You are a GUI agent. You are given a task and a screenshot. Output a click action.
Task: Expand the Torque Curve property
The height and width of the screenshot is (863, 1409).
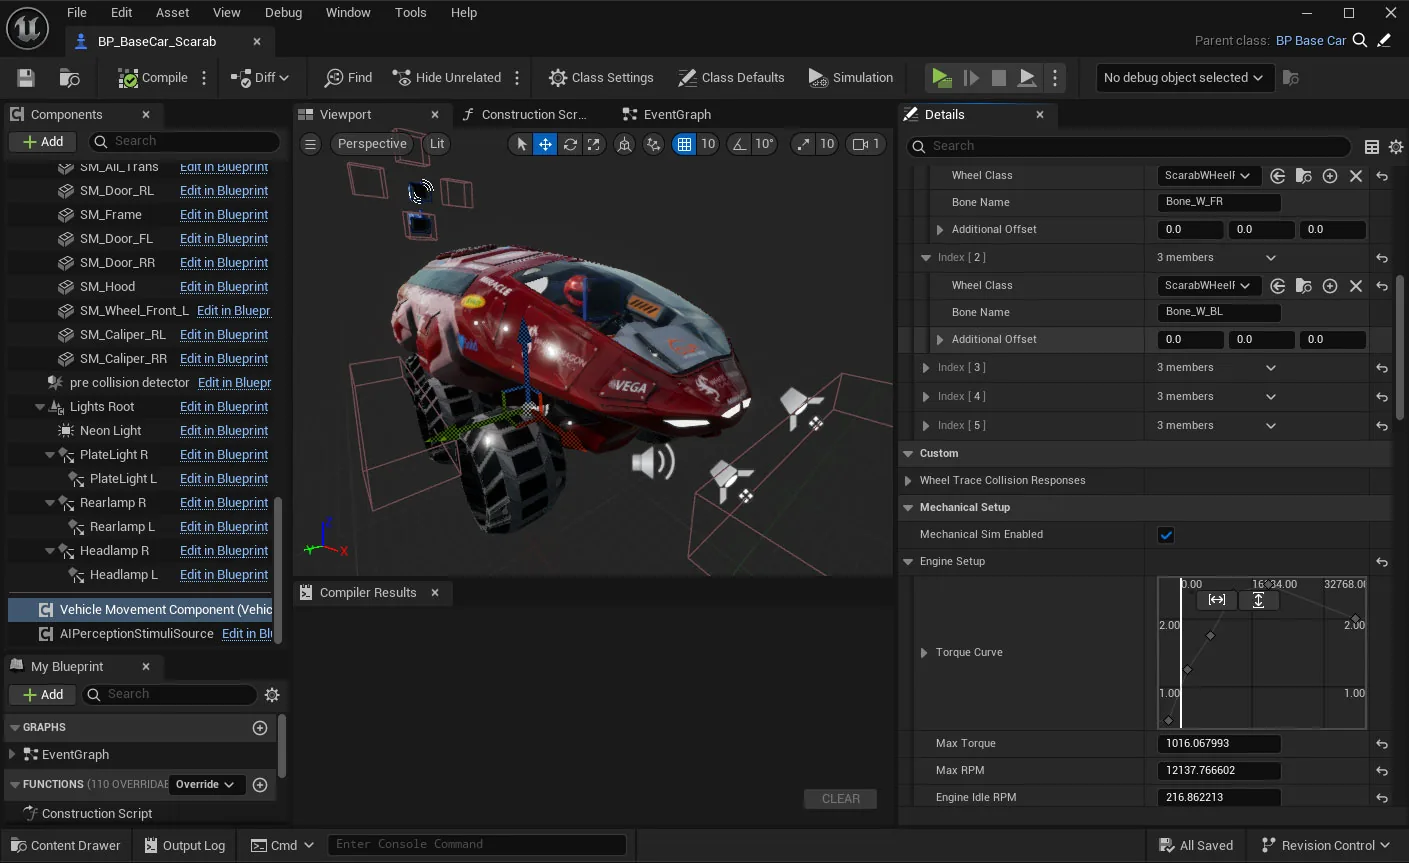924,653
